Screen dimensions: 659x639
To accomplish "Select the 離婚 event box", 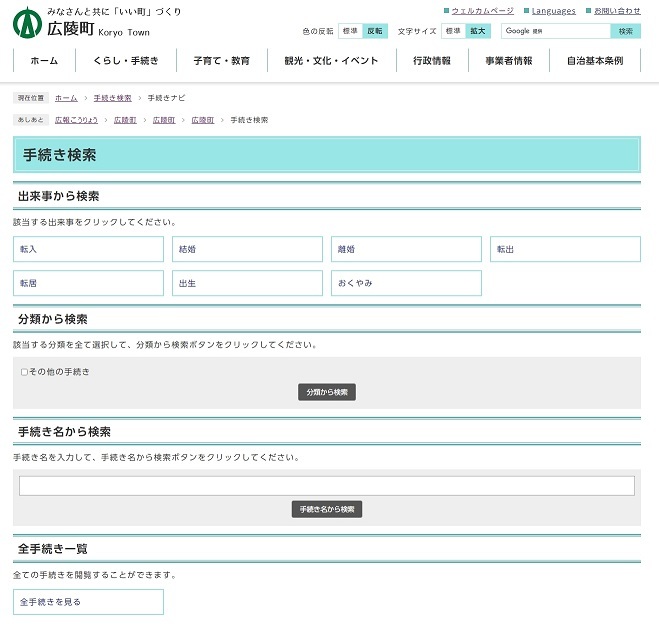I will click(x=406, y=249).
